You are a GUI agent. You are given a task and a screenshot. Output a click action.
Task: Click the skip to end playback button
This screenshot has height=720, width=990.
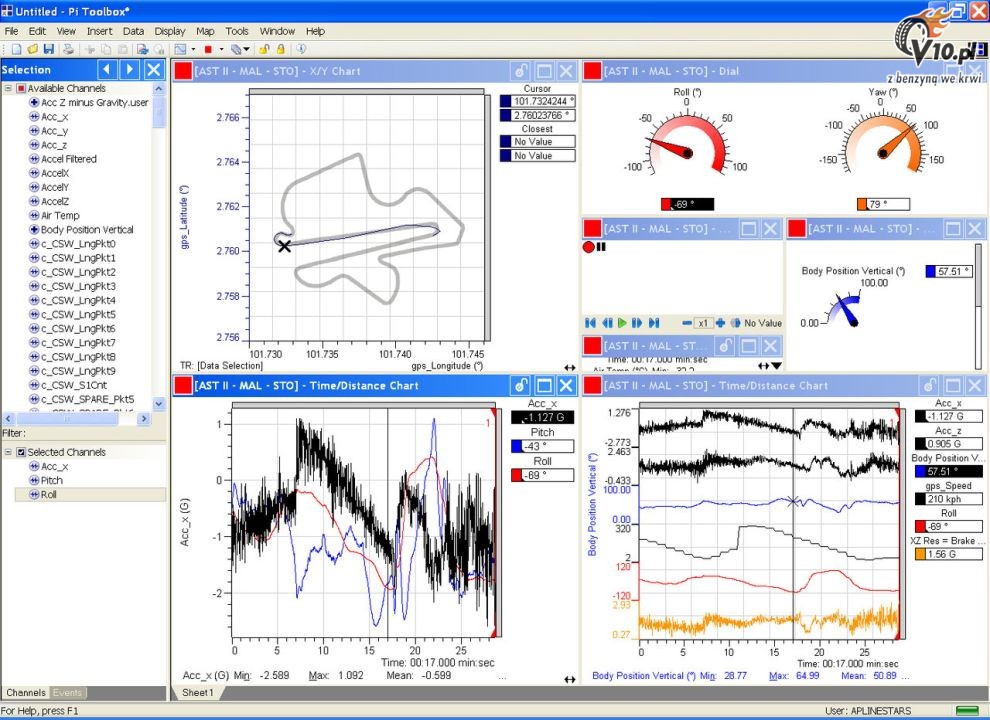point(653,323)
